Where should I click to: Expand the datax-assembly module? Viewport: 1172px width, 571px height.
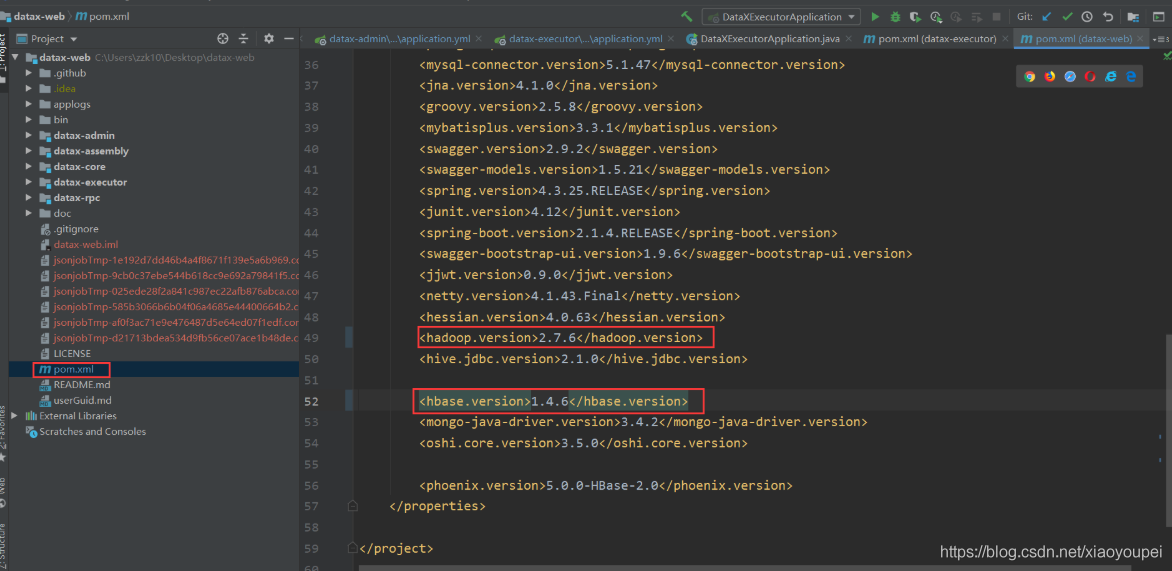coord(28,151)
